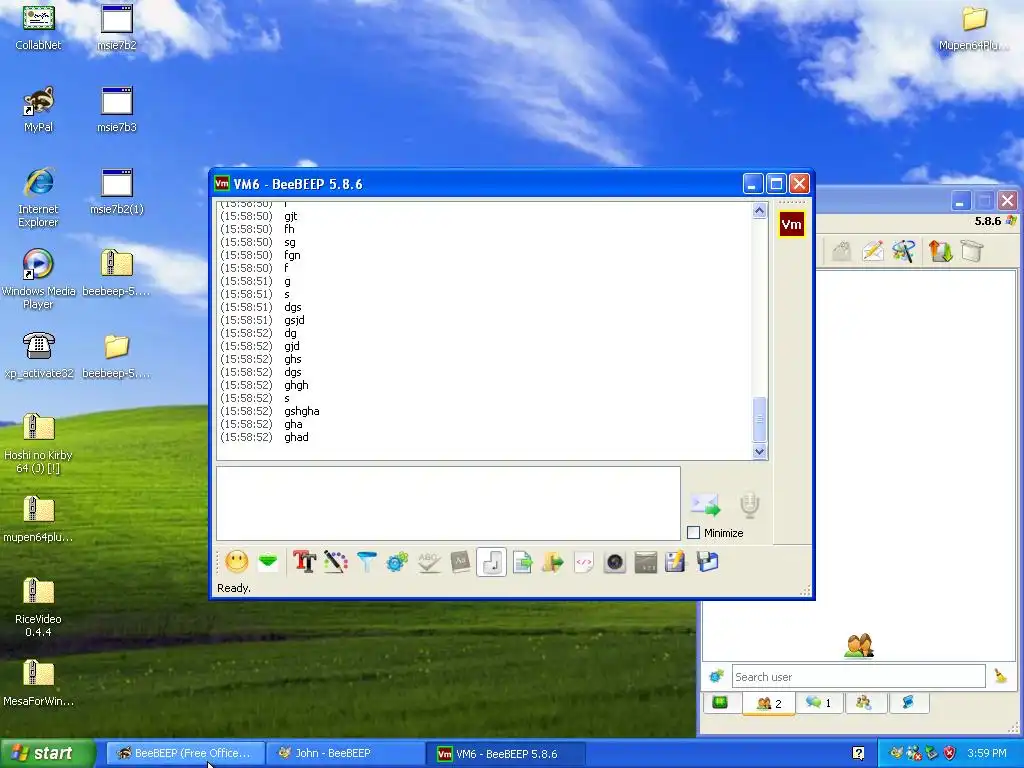The width and height of the screenshot is (1024, 768).
Task: Click the dark gray window icon
Action: pyautogui.click(x=645, y=562)
